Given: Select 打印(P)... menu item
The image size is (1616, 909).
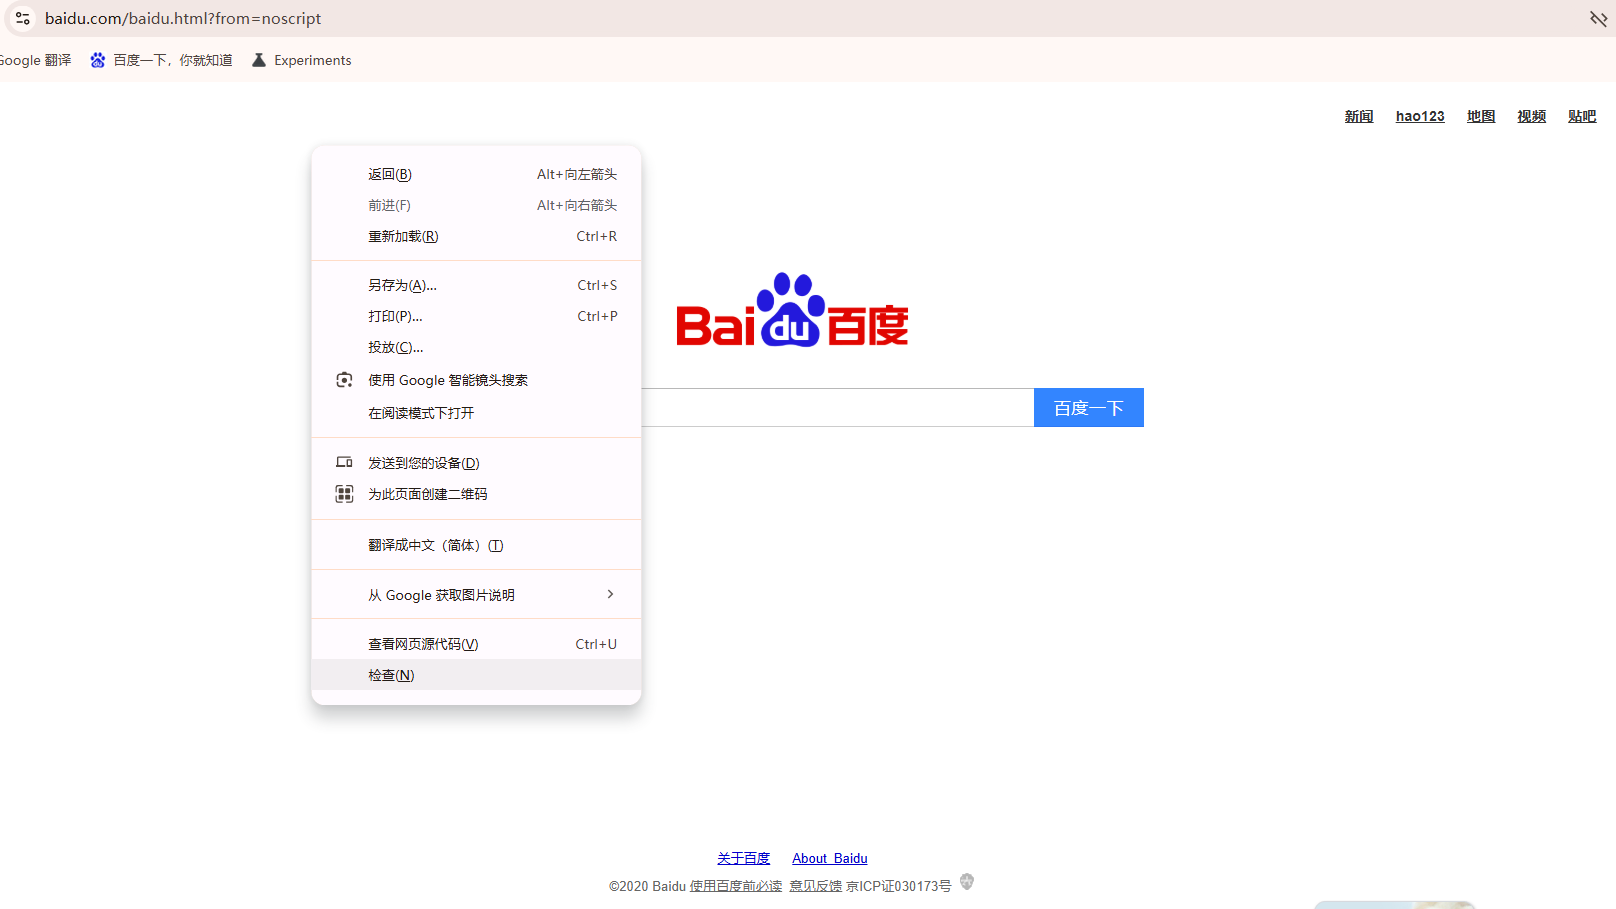Looking at the screenshot, I should (x=476, y=316).
